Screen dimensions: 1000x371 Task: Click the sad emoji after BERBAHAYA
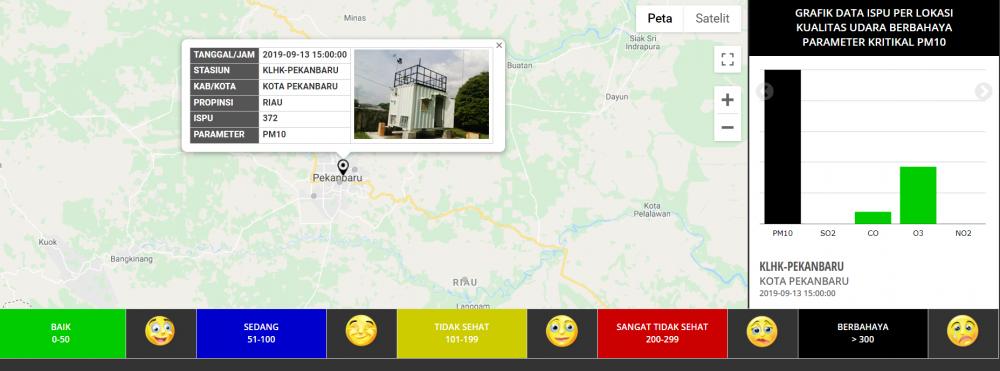coord(962,331)
